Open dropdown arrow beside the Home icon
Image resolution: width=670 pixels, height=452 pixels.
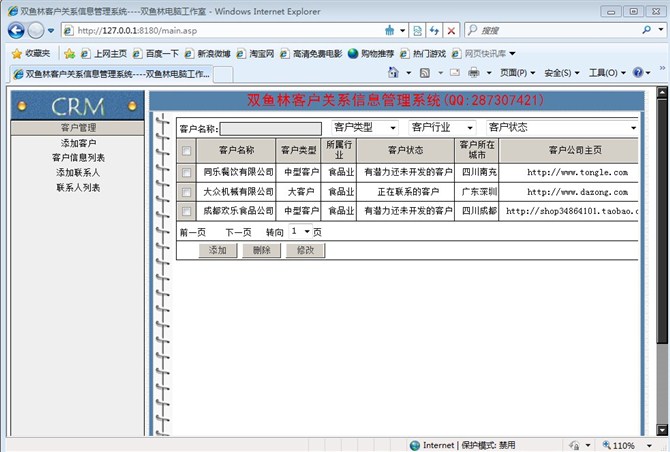[408, 73]
